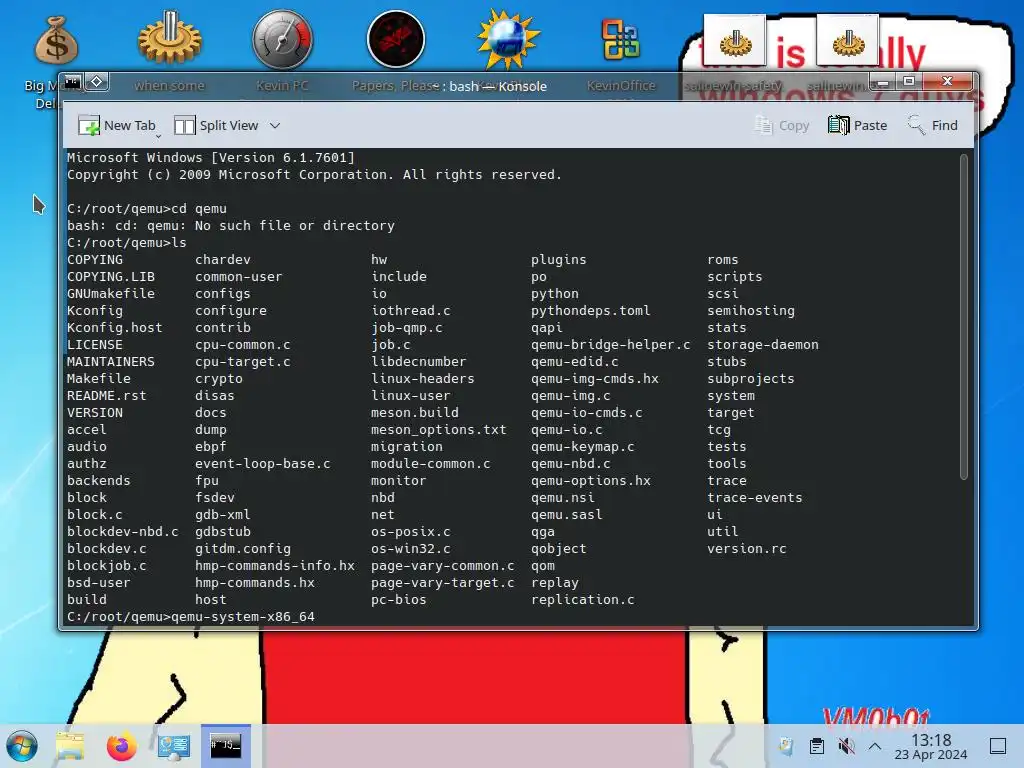The image size is (1024, 768).
Task: Click the muted volume tray icon
Action: pos(846,746)
